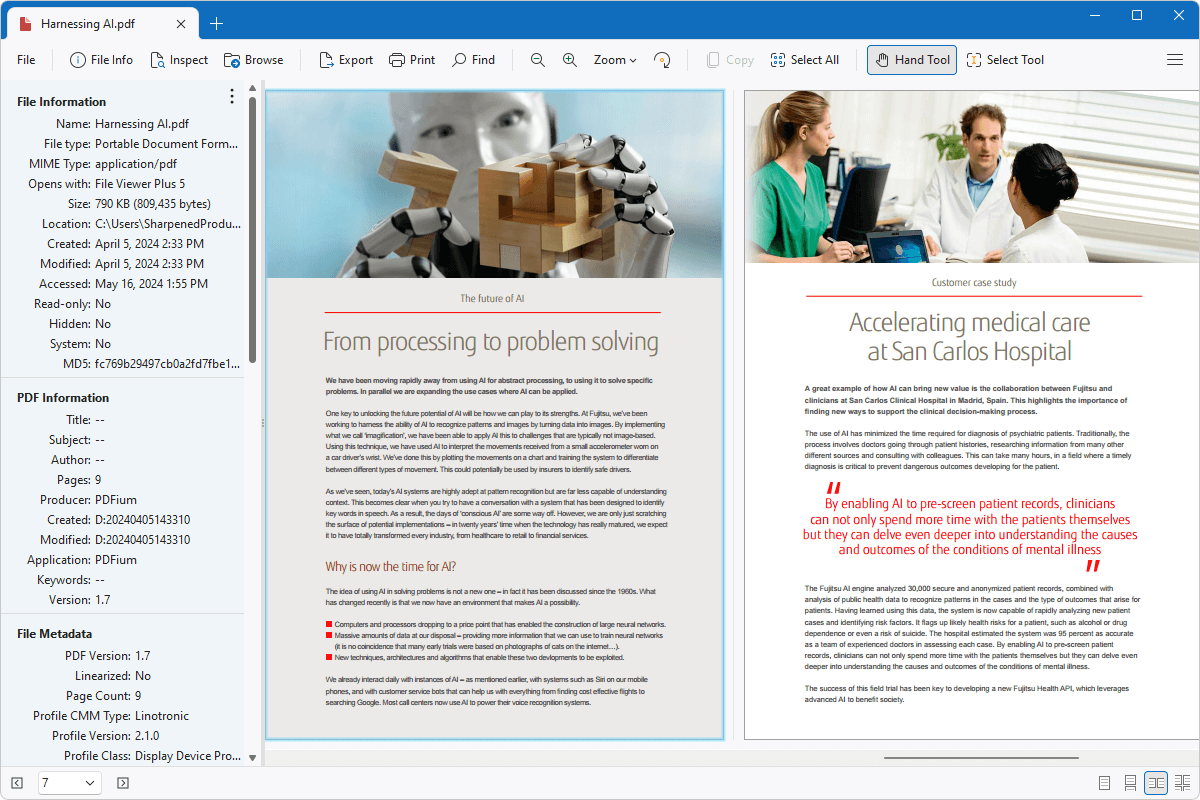Open the File Info panel
Viewport: 1200px width, 800px height.
101,60
